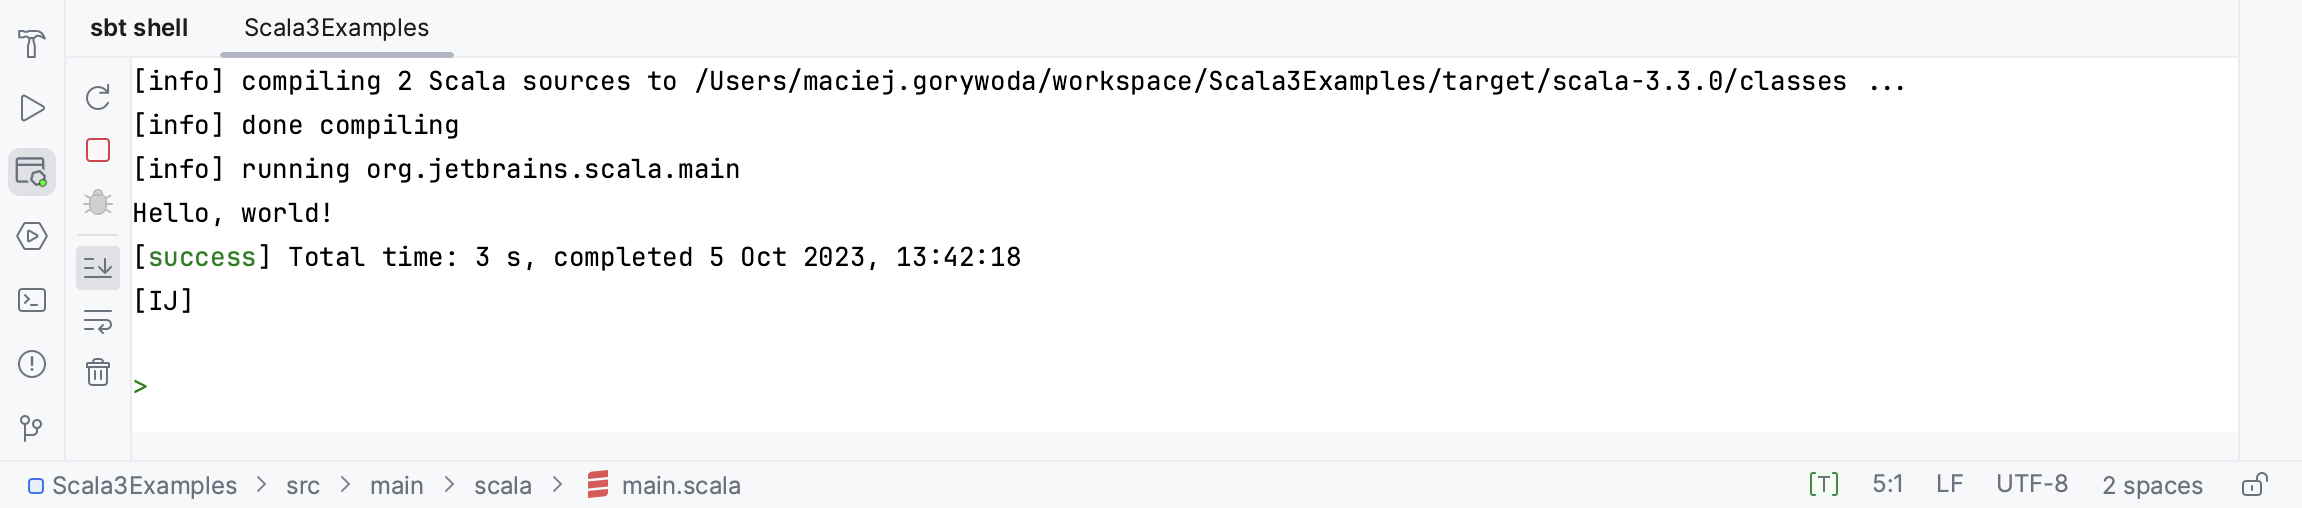Toggle the read-only lock for the file
The height and width of the screenshot is (508, 2302).
tap(2254, 485)
